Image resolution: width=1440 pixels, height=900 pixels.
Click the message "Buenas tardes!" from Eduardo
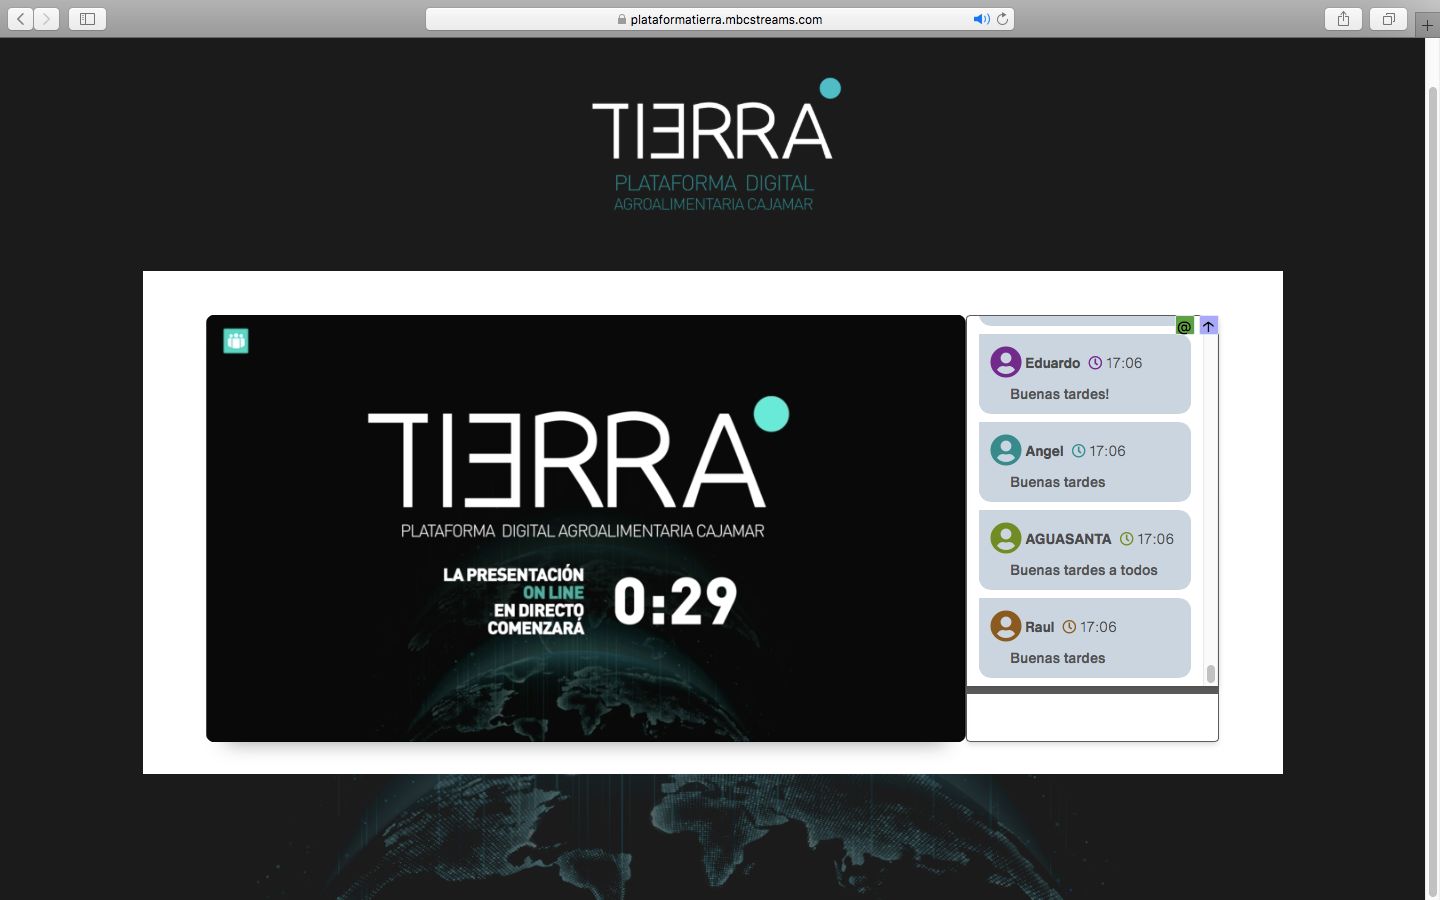point(1059,394)
